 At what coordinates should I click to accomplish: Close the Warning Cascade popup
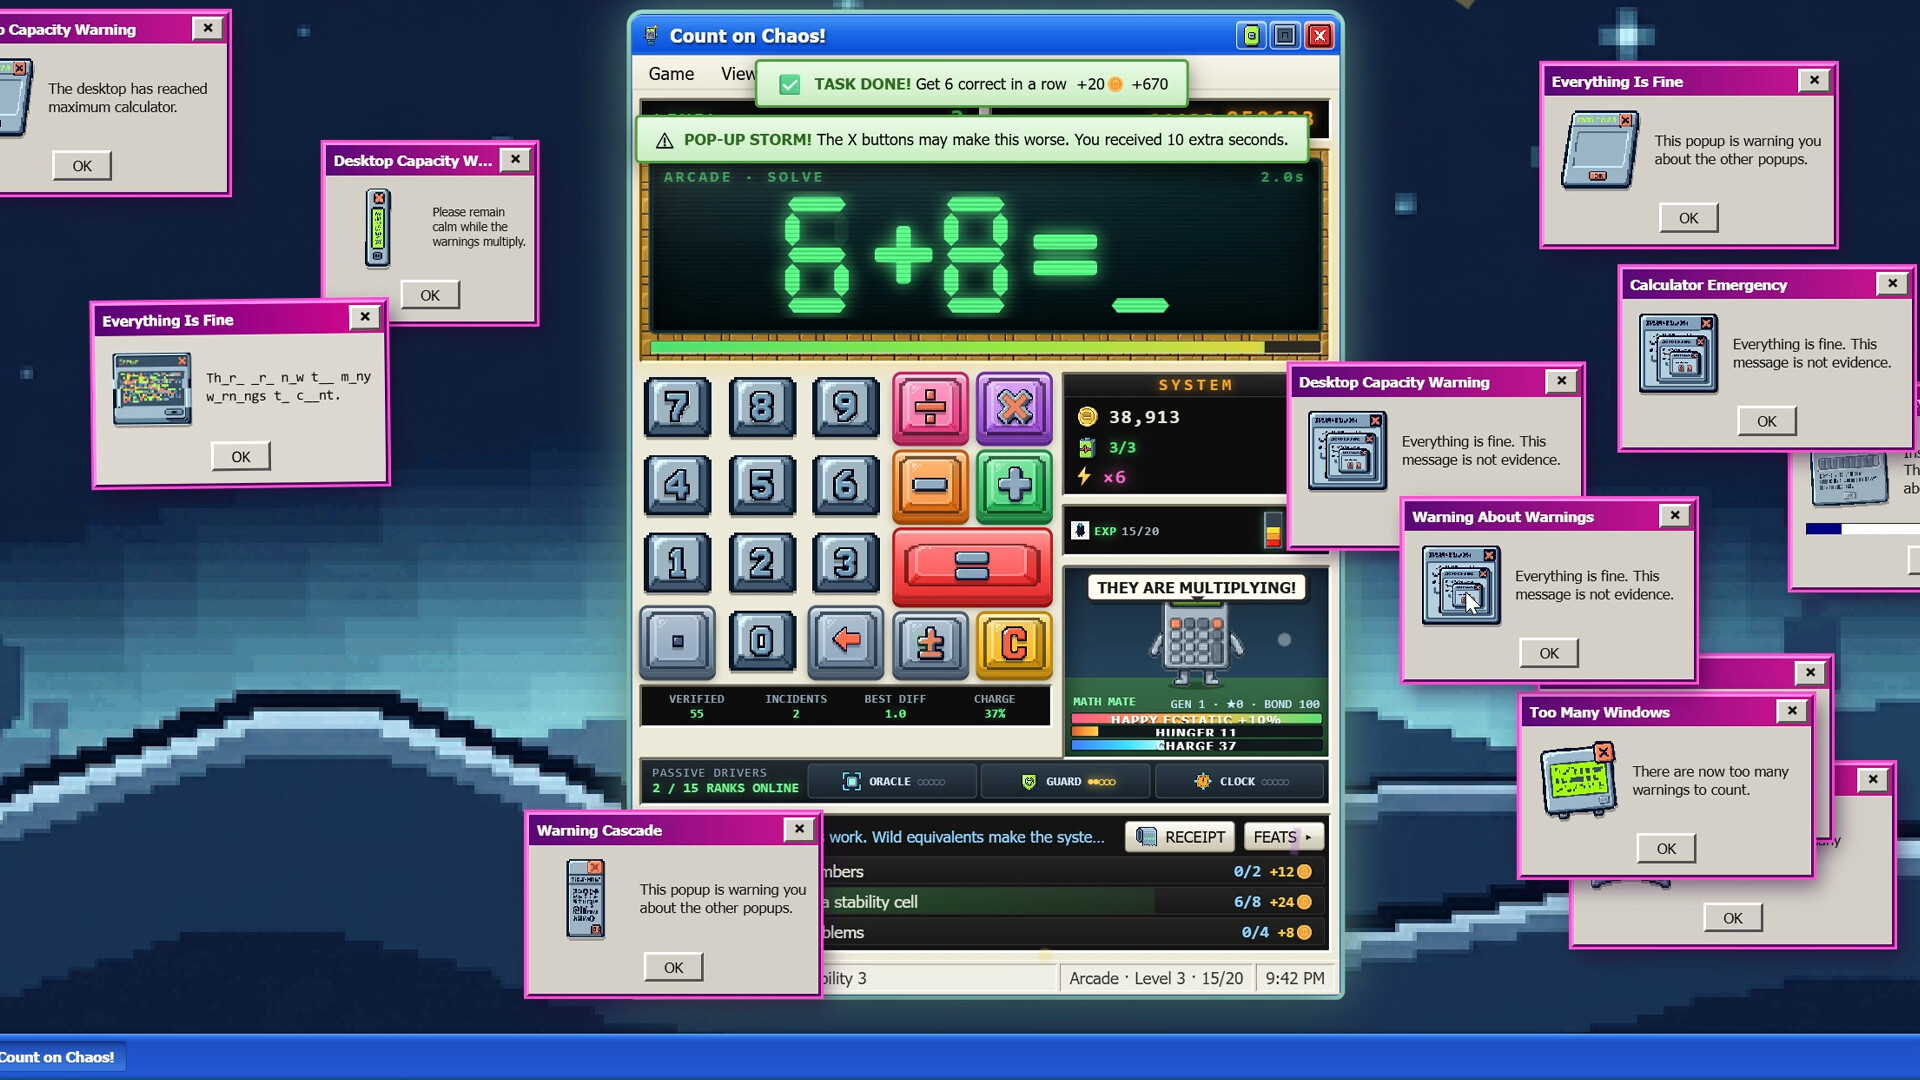tap(799, 829)
